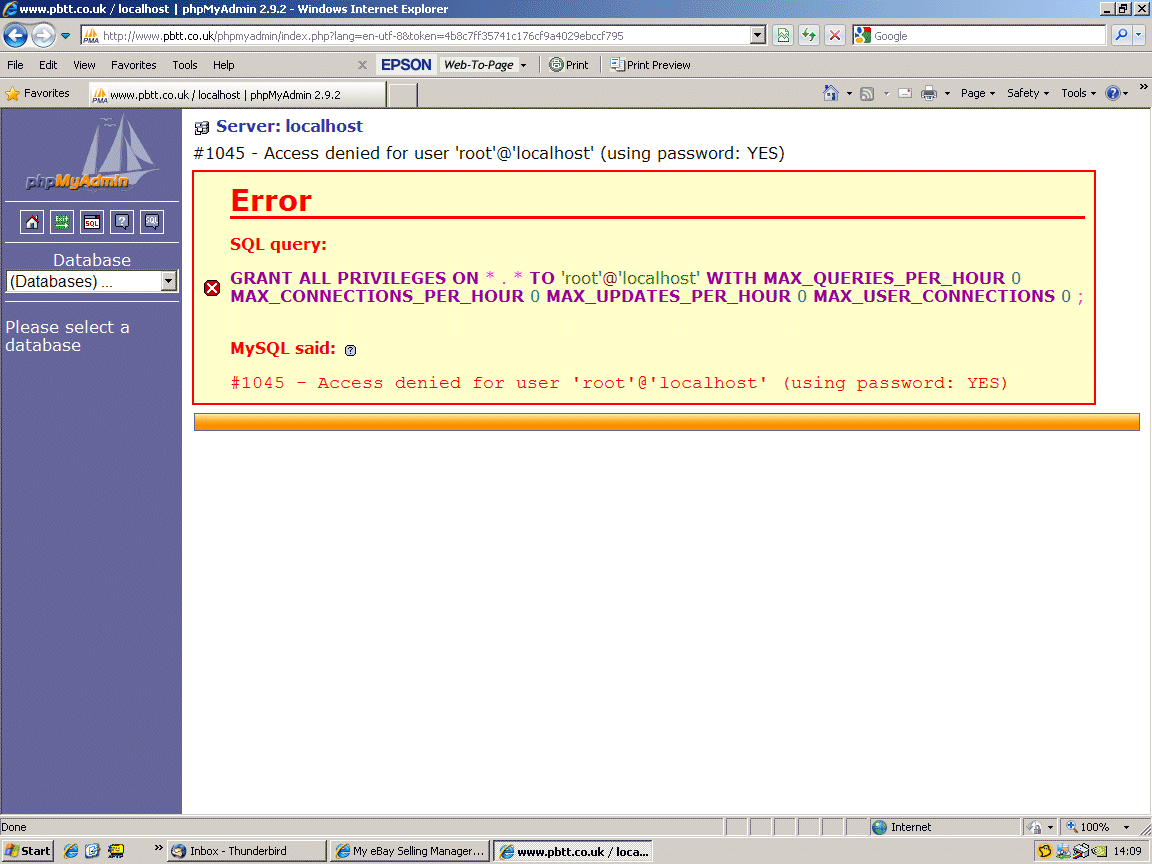
Task: Click the Windows Start button
Action: (27, 851)
